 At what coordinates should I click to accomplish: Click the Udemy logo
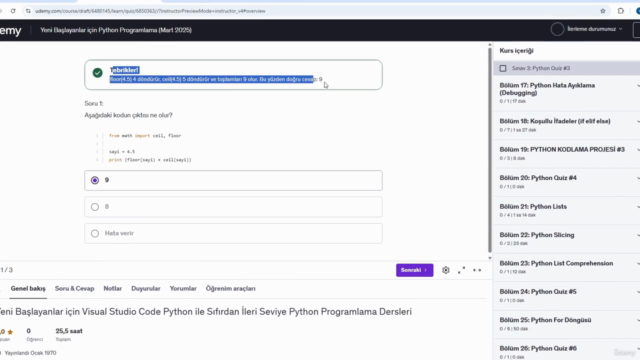[11, 31]
